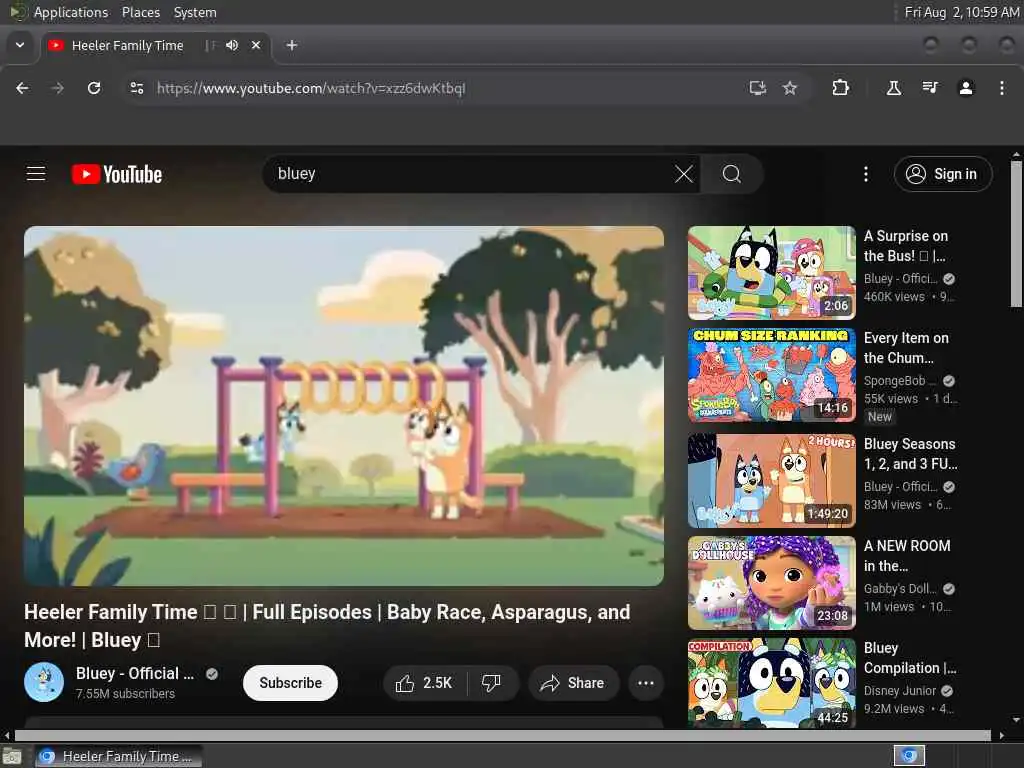Share the Heeler Family Time video
Image resolution: width=1024 pixels, height=768 pixels.
tap(573, 683)
